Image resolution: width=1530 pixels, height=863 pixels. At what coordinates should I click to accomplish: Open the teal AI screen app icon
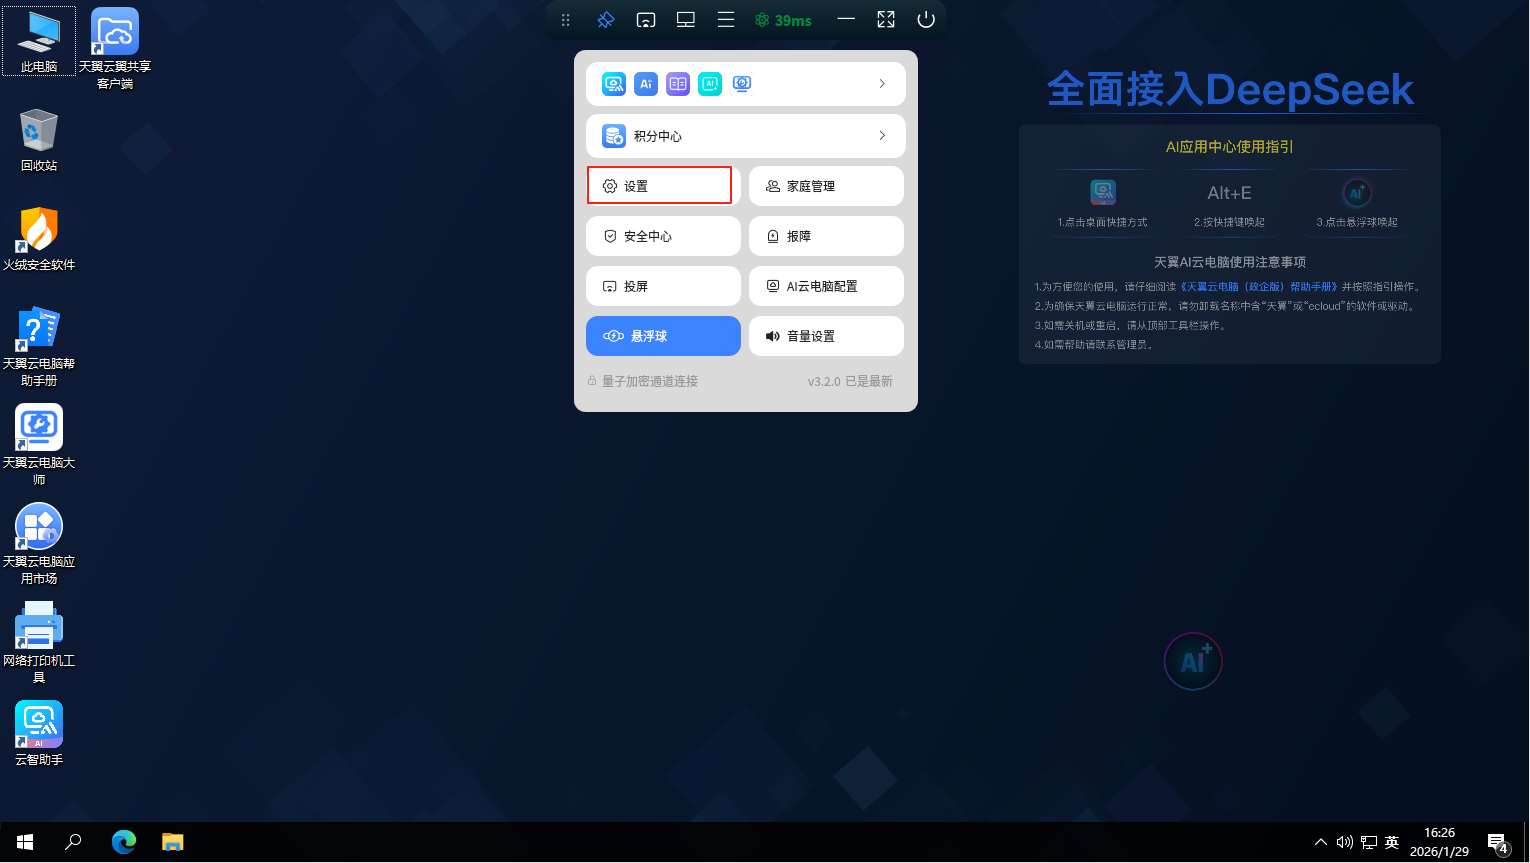click(710, 84)
